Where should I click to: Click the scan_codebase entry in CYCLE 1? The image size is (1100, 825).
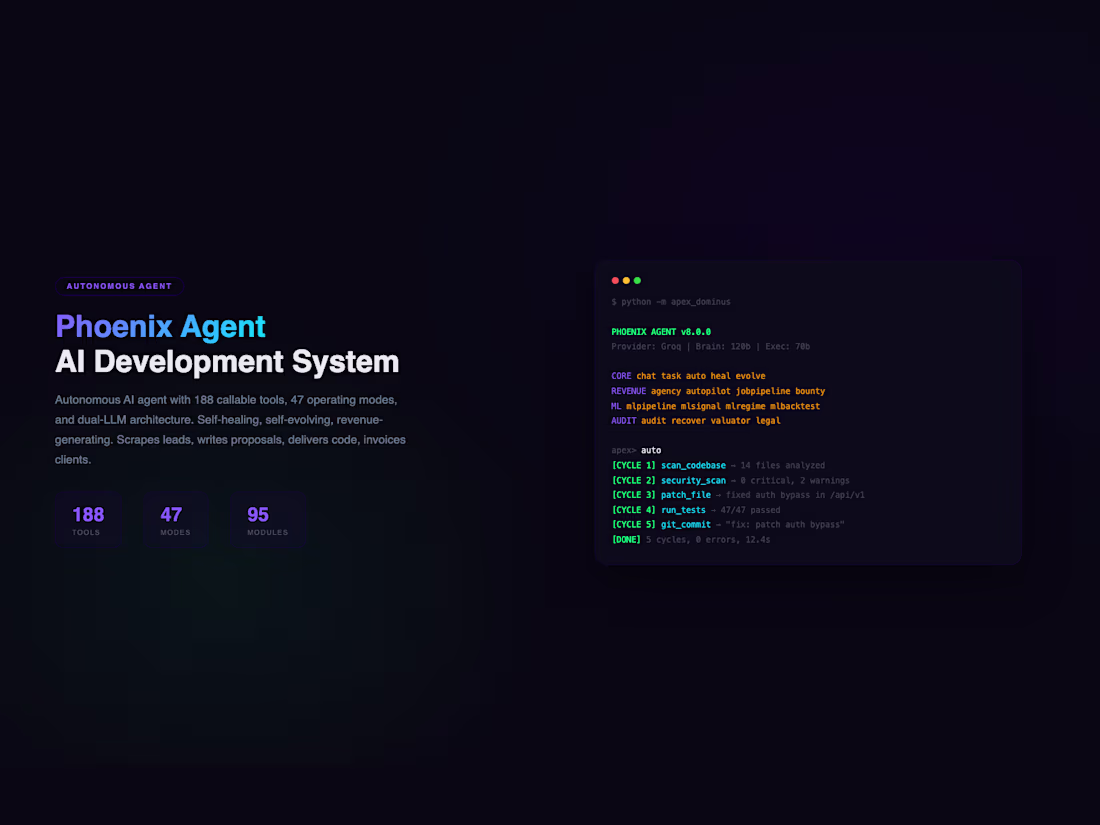[x=693, y=465]
